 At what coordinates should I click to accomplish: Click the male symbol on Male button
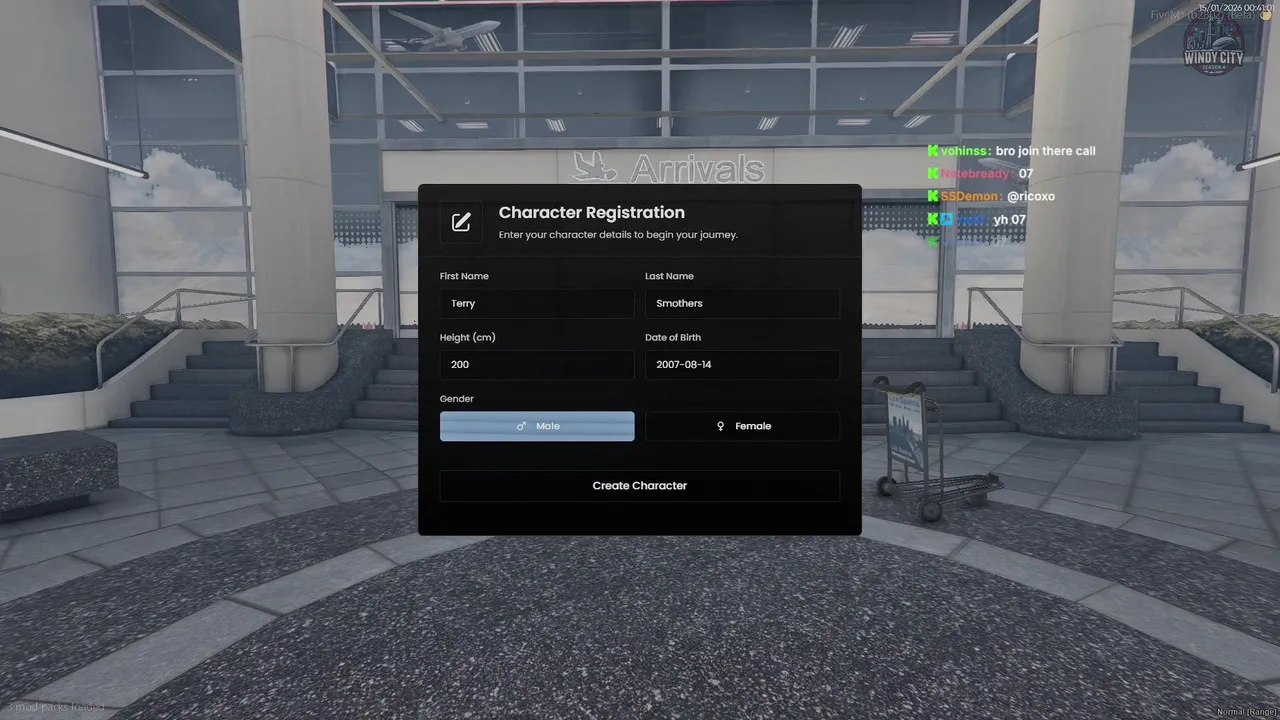[521, 426]
